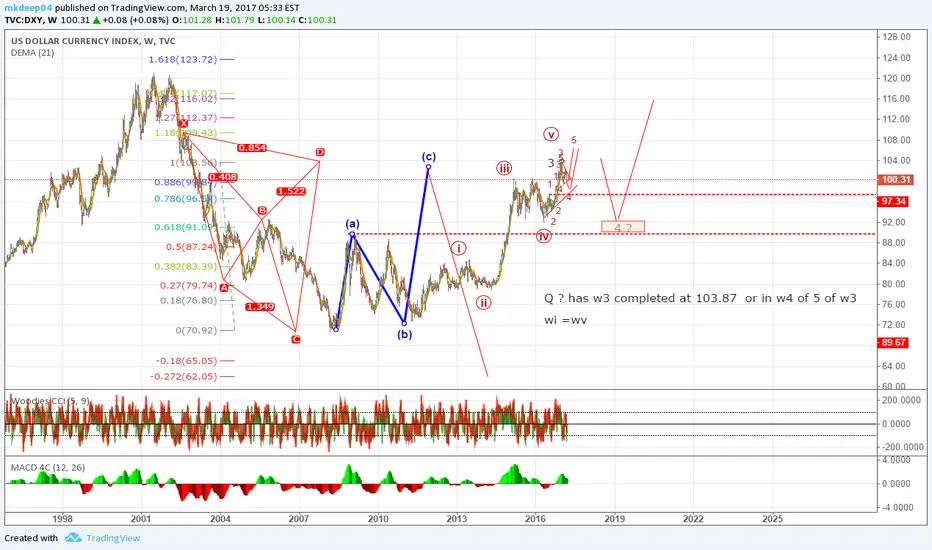
Task: Click the blue (c) wave label
Action: [x=429, y=156]
